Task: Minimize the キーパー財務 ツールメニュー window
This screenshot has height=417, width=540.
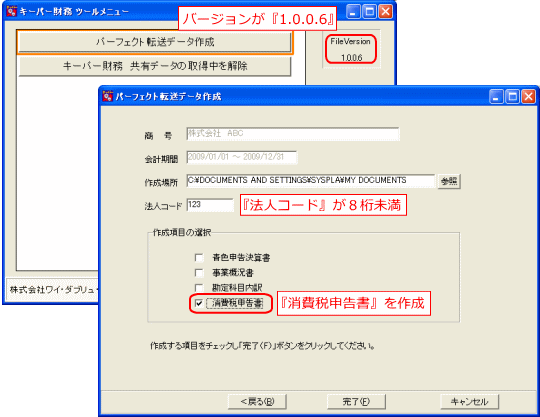Action: [x=353, y=12]
